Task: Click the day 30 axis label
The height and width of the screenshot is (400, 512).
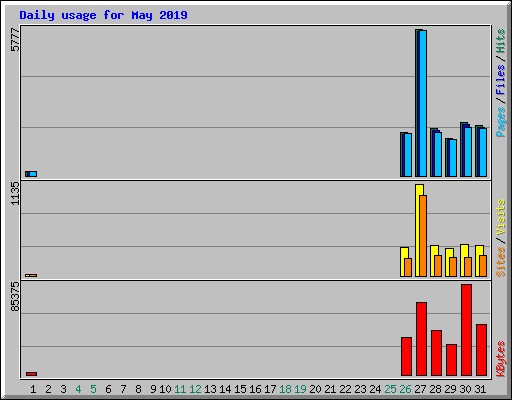Action: tap(465, 389)
